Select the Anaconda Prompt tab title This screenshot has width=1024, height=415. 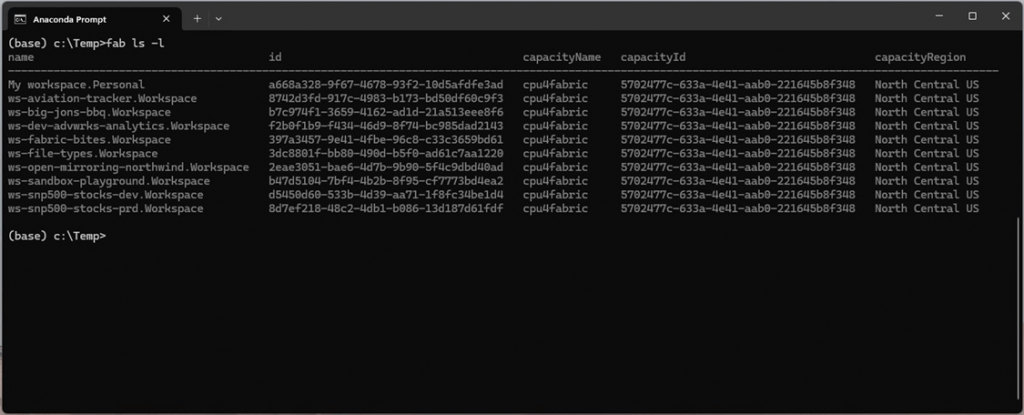pyautogui.click(x=62, y=17)
